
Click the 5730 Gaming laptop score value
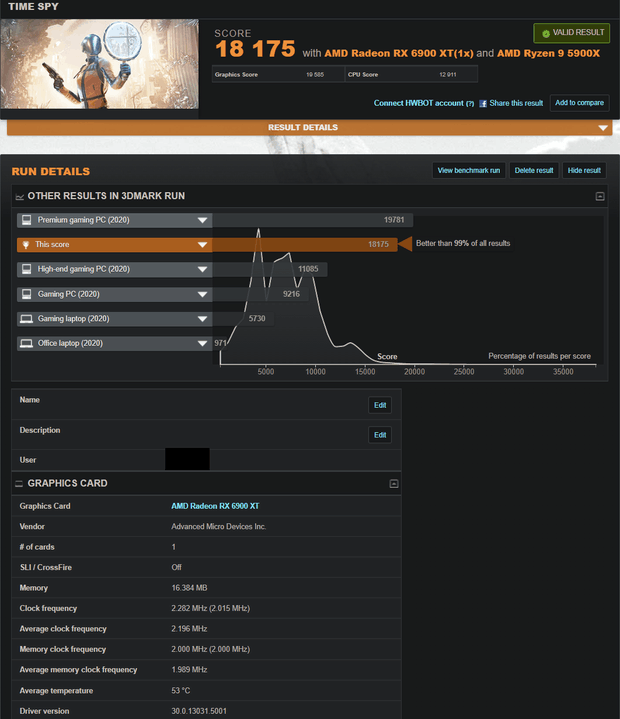point(257,318)
